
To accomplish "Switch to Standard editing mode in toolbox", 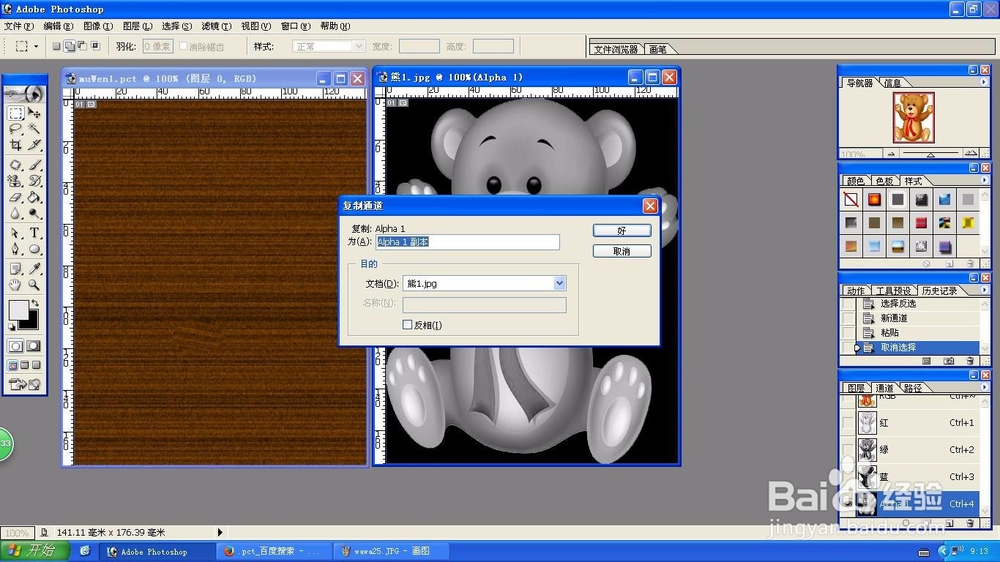I will (x=16, y=346).
